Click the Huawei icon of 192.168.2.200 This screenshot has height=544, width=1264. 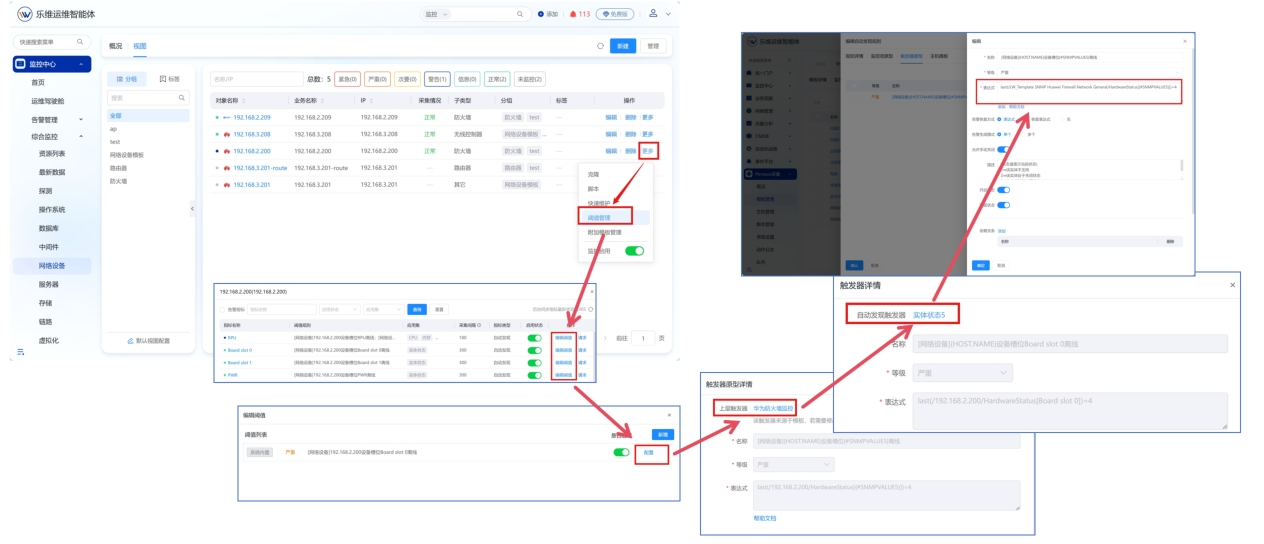pos(227,150)
